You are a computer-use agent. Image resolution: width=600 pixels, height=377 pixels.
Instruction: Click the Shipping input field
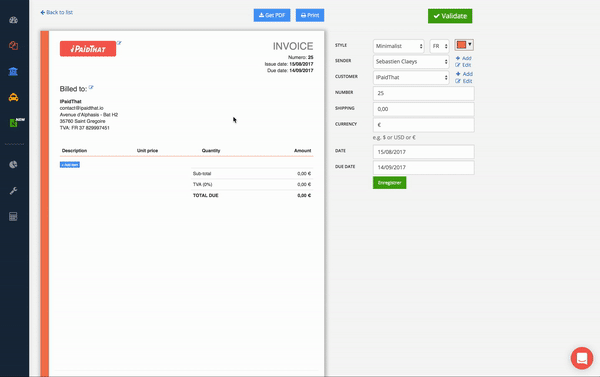(x=424, y=109)
